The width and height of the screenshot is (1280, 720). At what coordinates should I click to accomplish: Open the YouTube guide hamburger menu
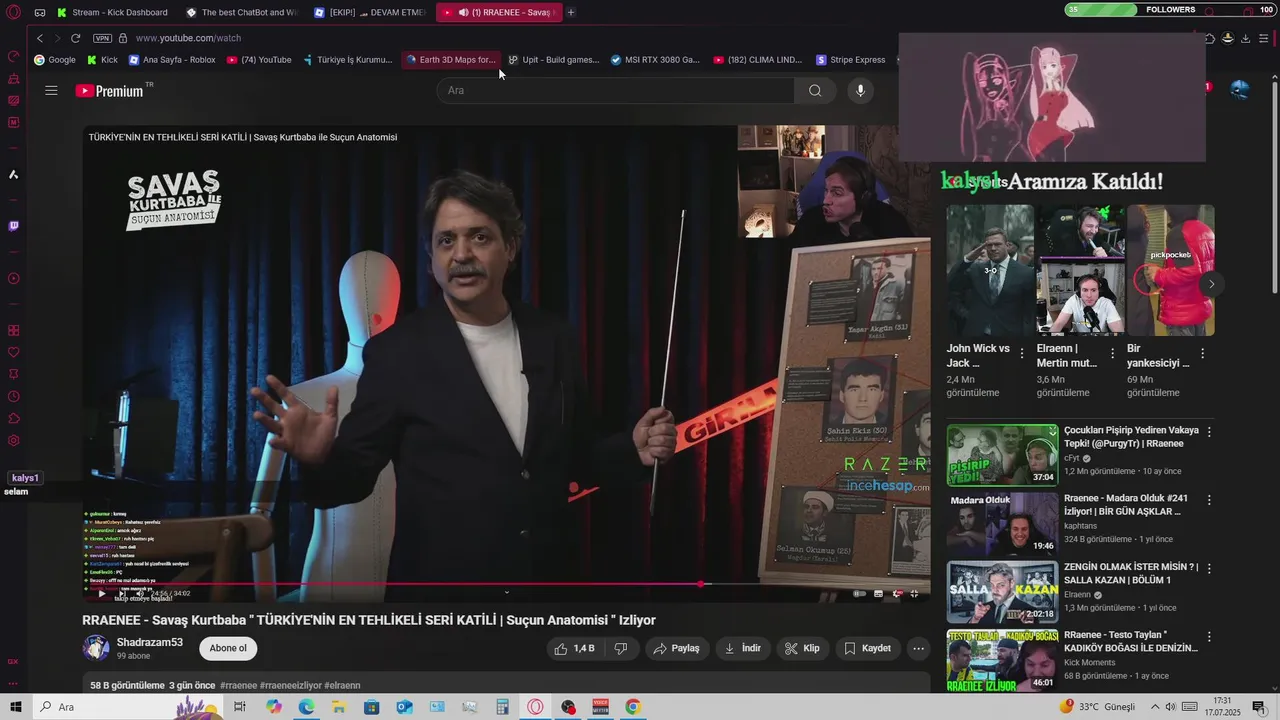[51, 90]
